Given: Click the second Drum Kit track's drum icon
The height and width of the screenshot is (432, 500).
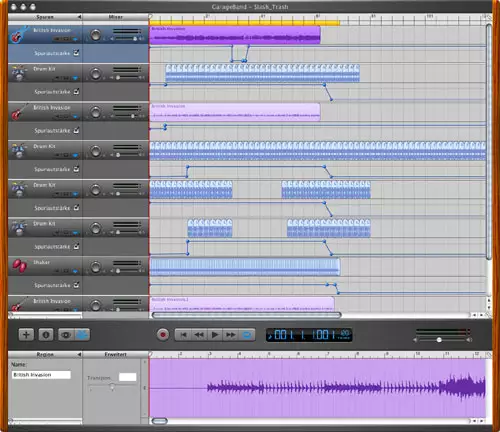Looking at the screenshot, I should click(x=19, y=151).
